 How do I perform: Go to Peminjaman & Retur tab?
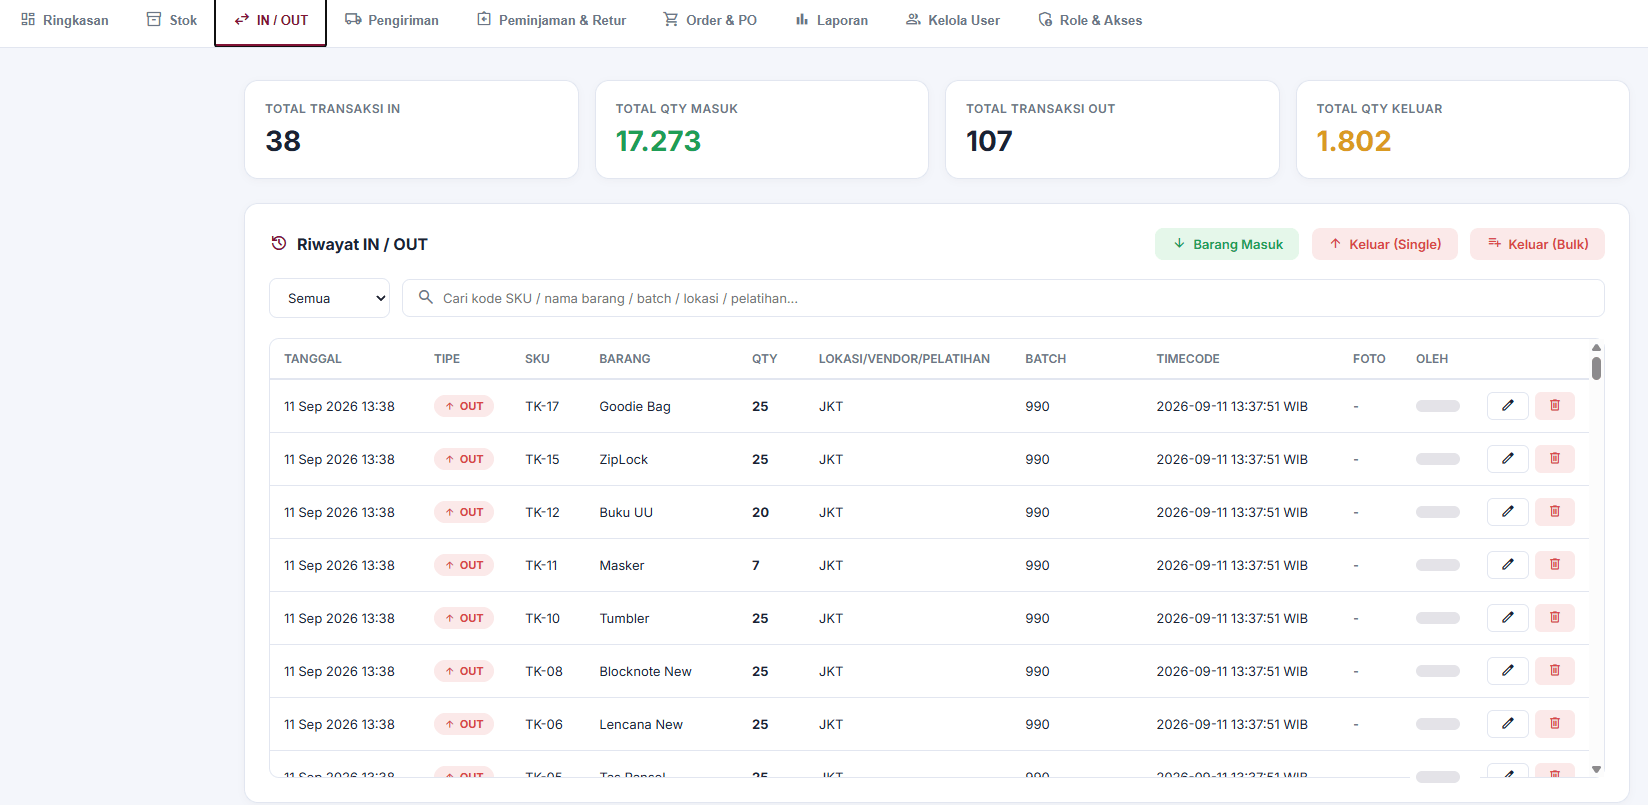coord(551,20)
